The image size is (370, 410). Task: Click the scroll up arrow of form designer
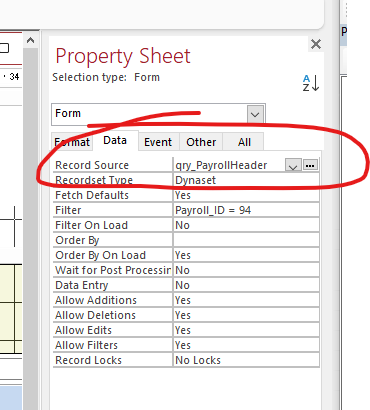point(30,40)
